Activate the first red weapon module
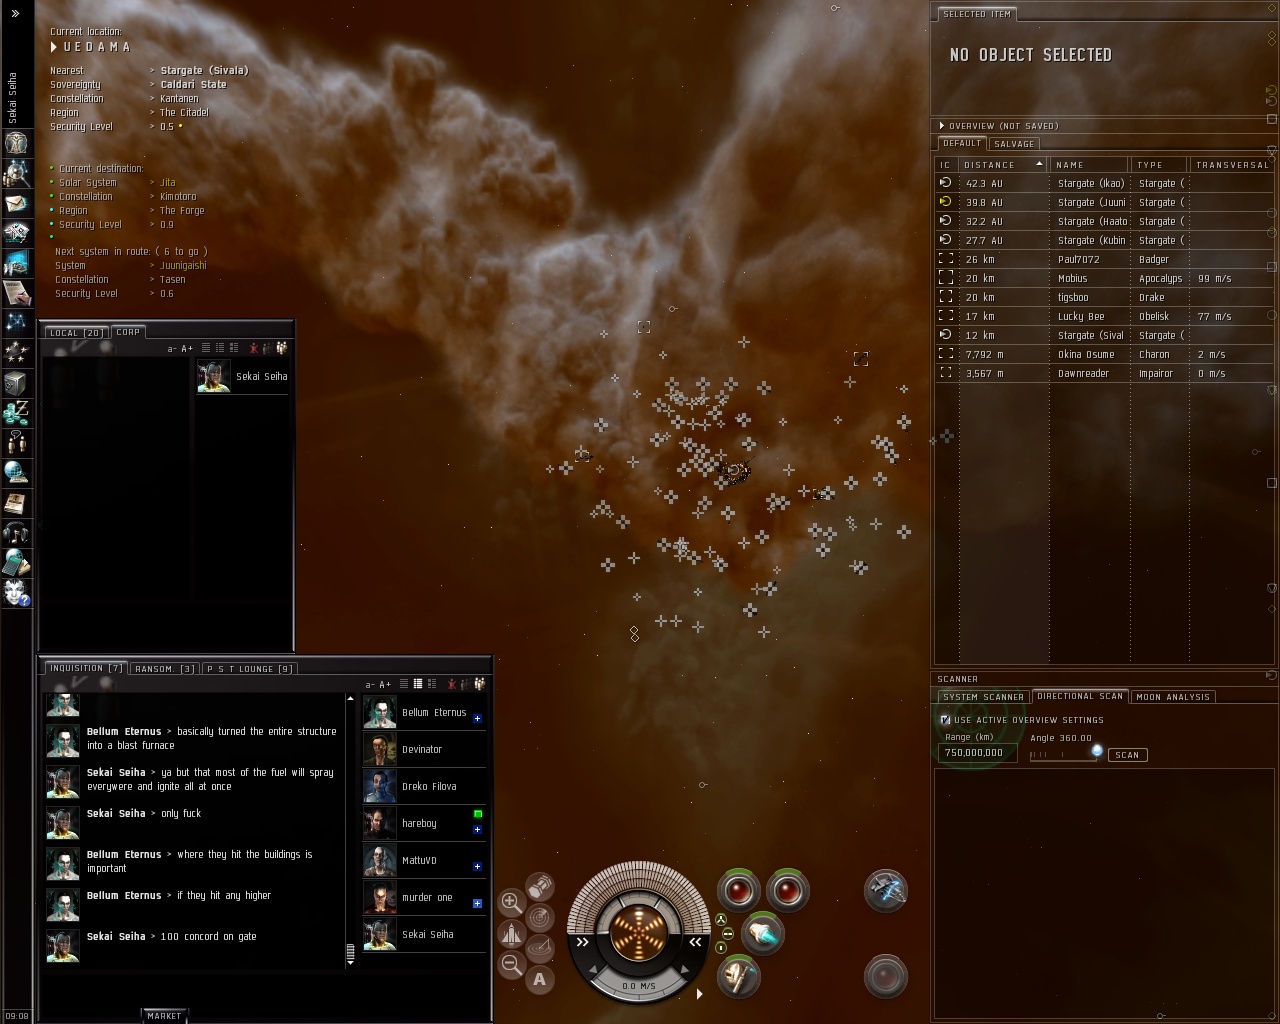The image size is (1280, 1024). 739,891
